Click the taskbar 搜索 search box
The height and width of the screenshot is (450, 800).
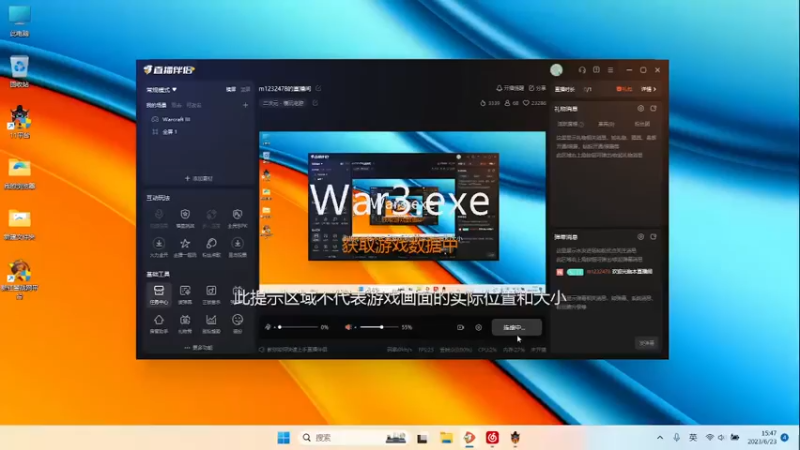pyautogui.click(x=353, y=438)
